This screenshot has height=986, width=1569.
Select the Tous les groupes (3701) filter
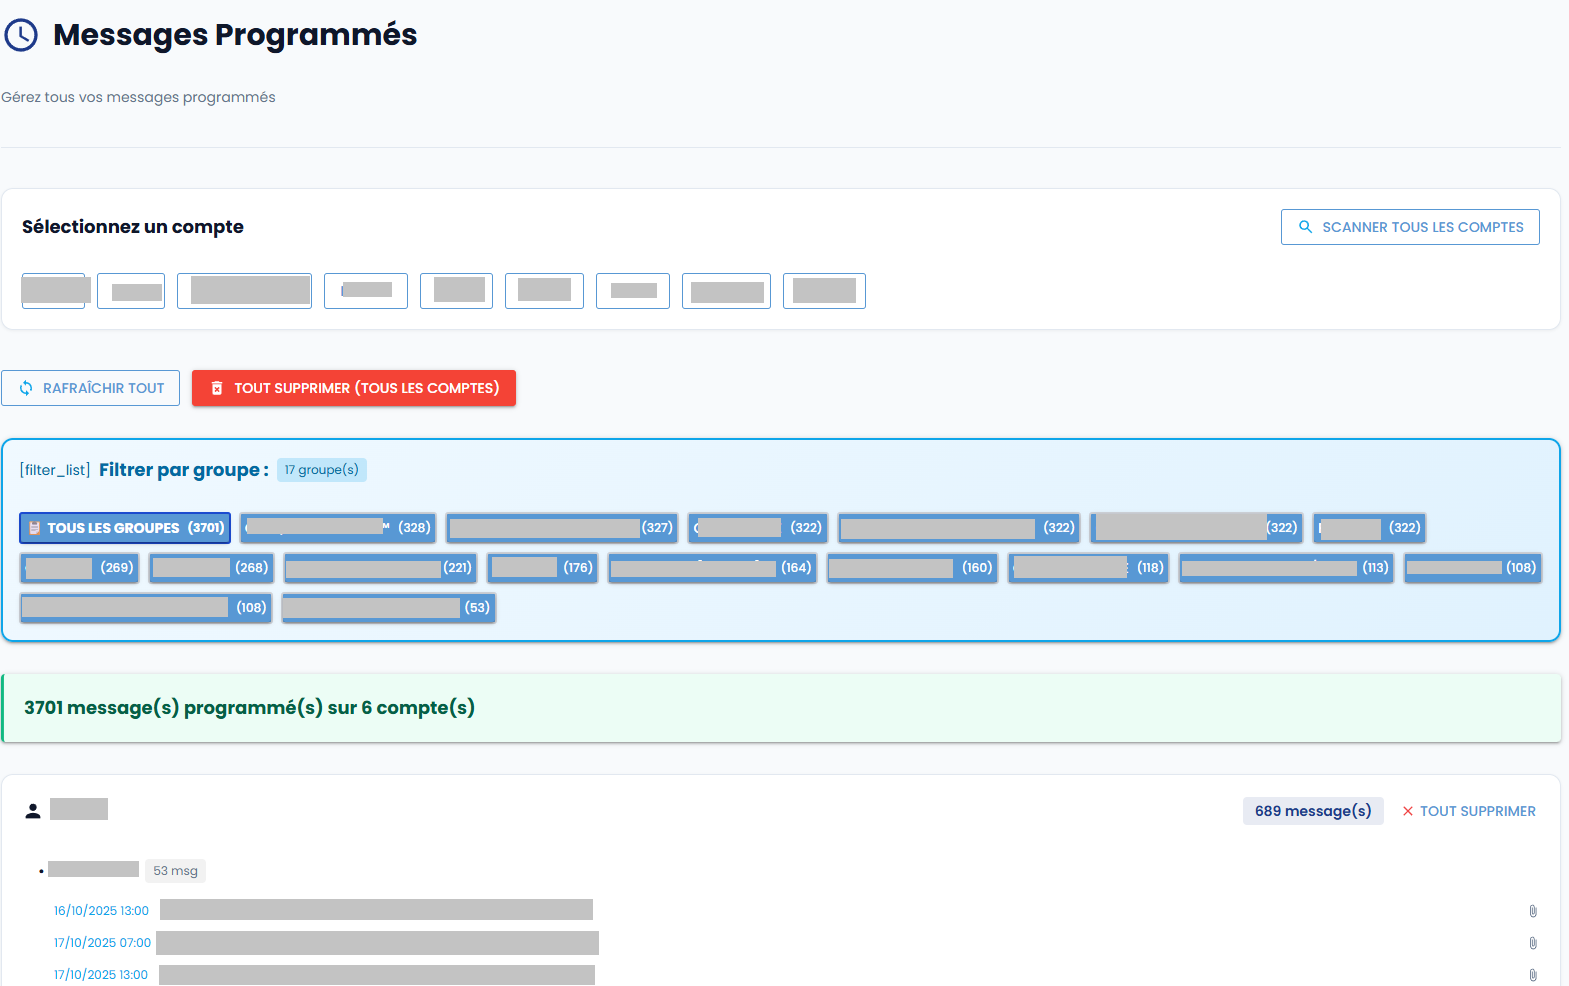(125, 528)
